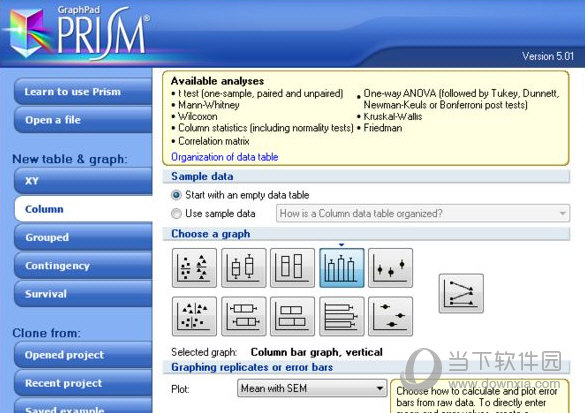585x413 pixels.
Task: Choose the vertical box-and-whiskers graph icon
Action: (x=243, y=268)
